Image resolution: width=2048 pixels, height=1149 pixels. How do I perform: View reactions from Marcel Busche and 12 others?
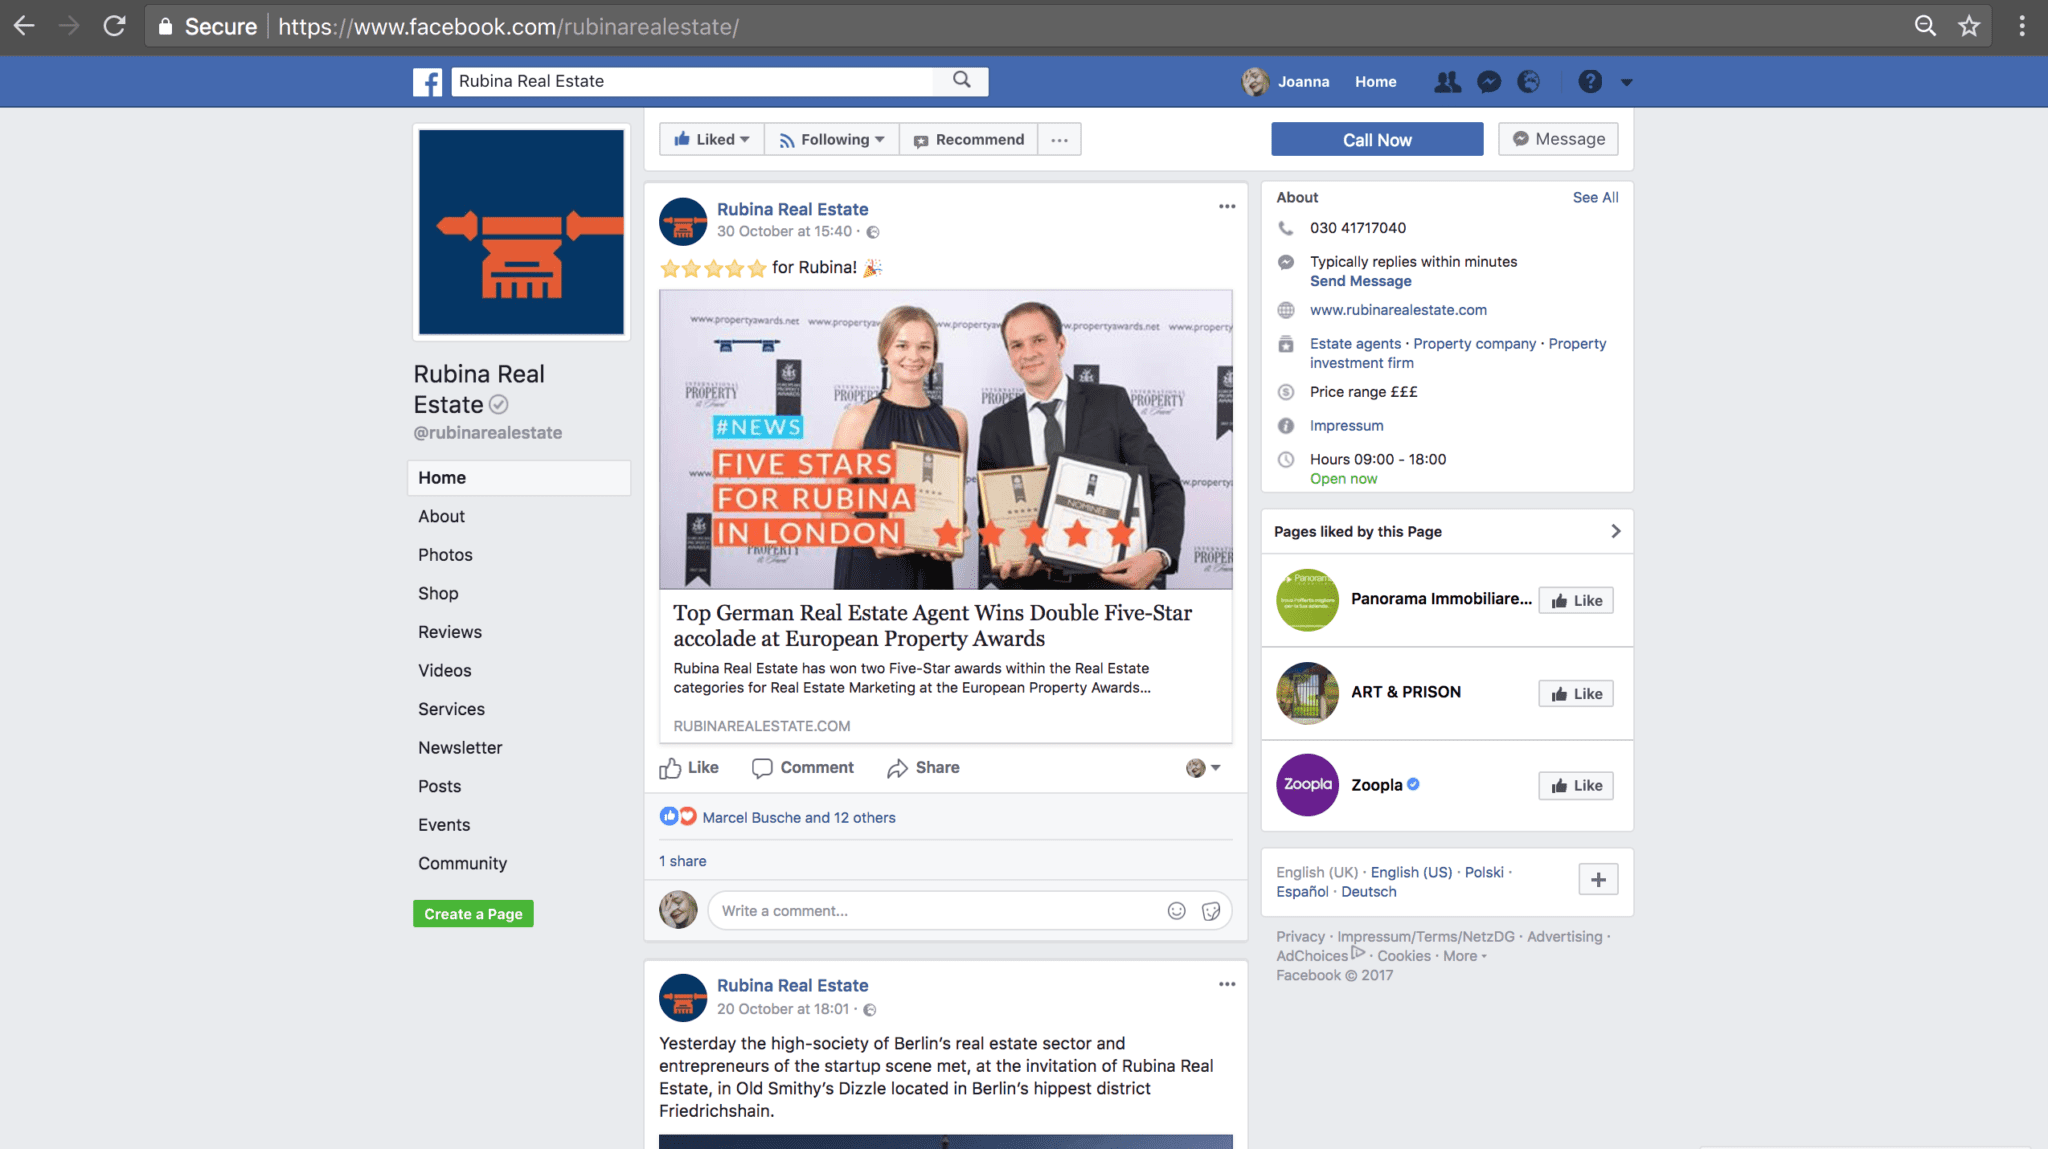(x=798, y=817)
